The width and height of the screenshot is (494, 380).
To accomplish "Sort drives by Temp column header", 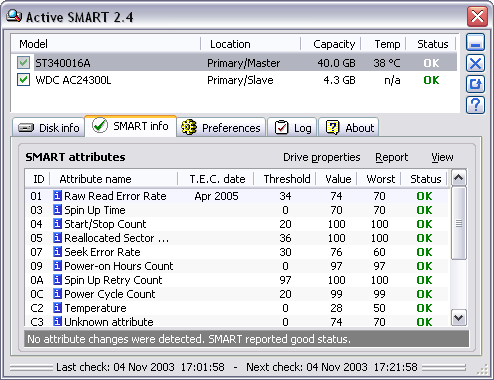I will pyautogui.click(x=383, y=44).
